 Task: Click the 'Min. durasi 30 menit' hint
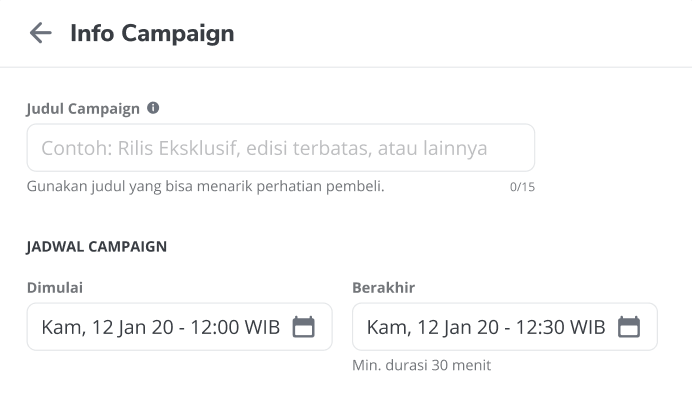[x=421, y=365]
